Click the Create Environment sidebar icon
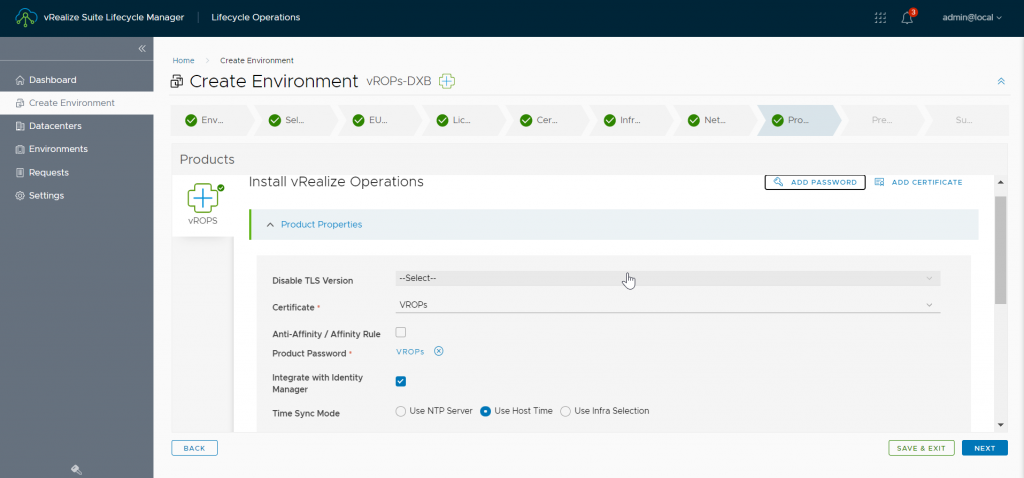The width and height of the screenshot is (1024, 478). point(20,103)
